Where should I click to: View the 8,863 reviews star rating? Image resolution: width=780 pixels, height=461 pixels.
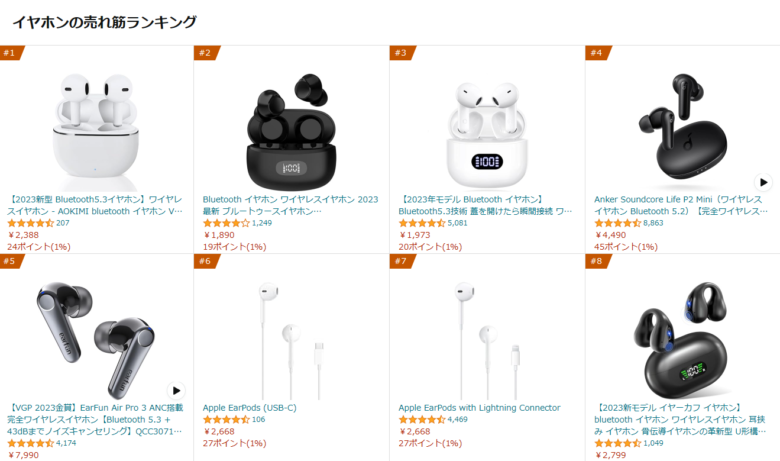tap(618, 223)
